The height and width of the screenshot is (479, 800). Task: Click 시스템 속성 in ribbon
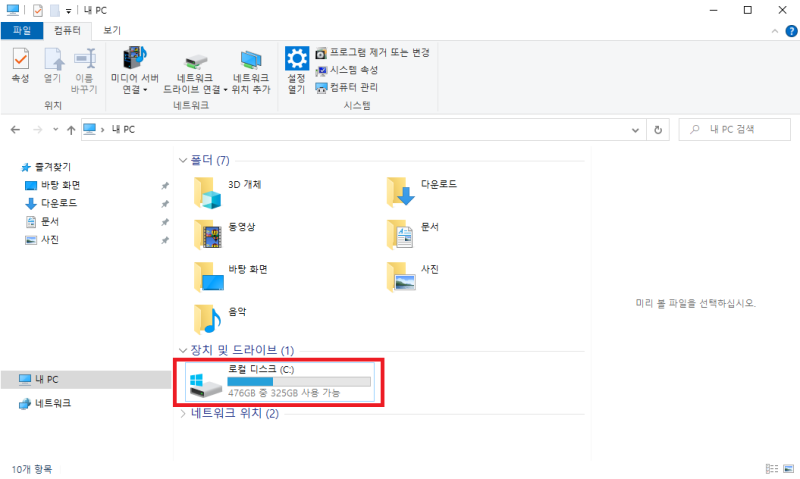(347, 70)
